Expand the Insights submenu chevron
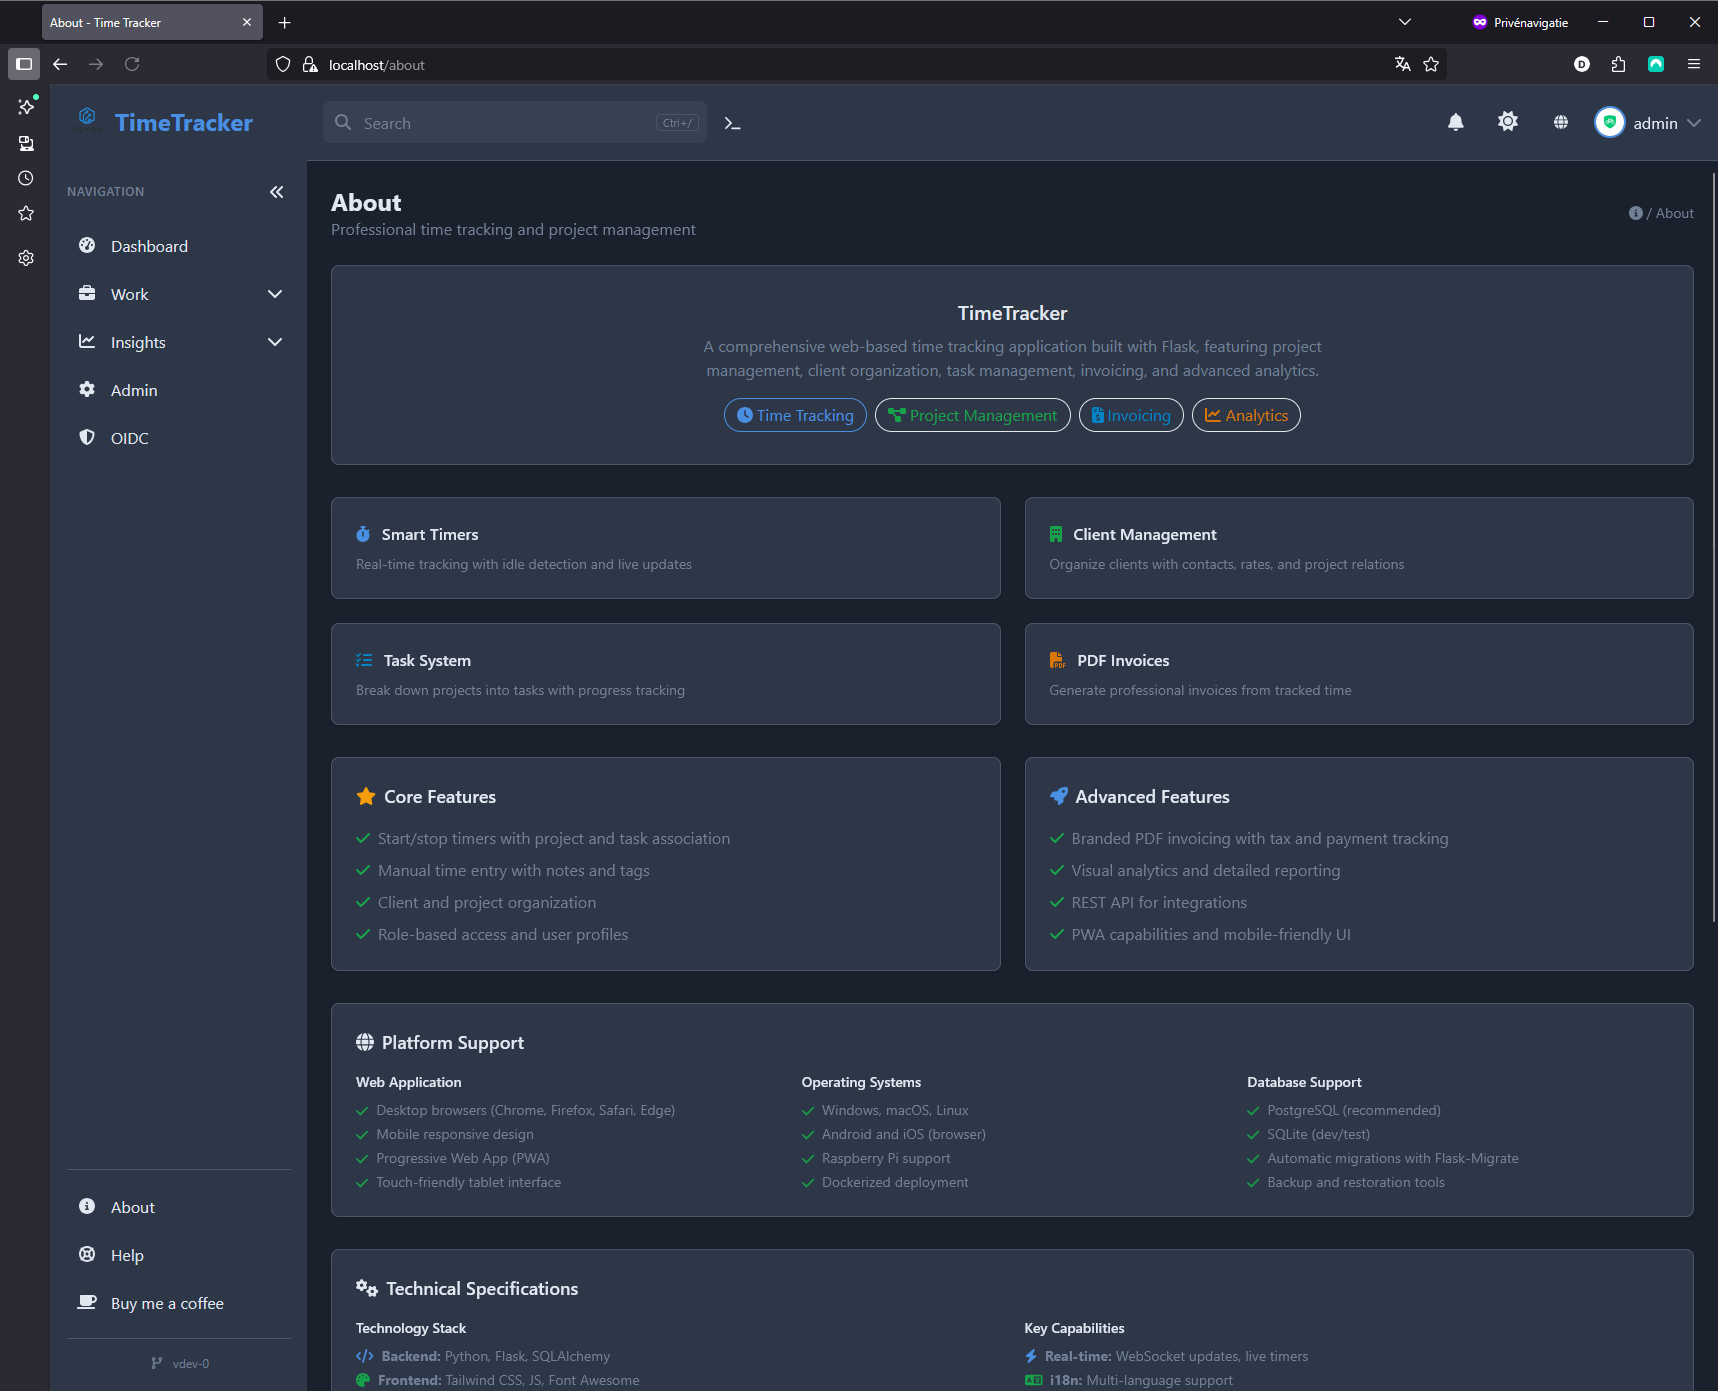The width and height of the screenshot is (1718, 1391). click(275, 342)
